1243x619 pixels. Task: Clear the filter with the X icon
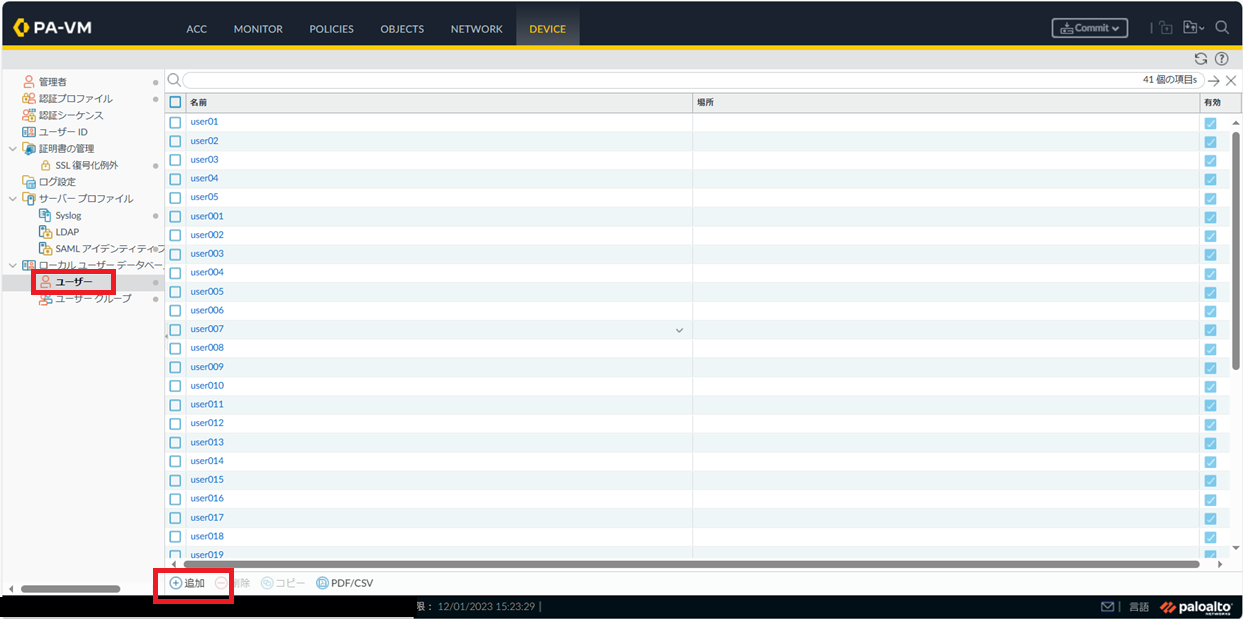click(x=1231, y=80)
